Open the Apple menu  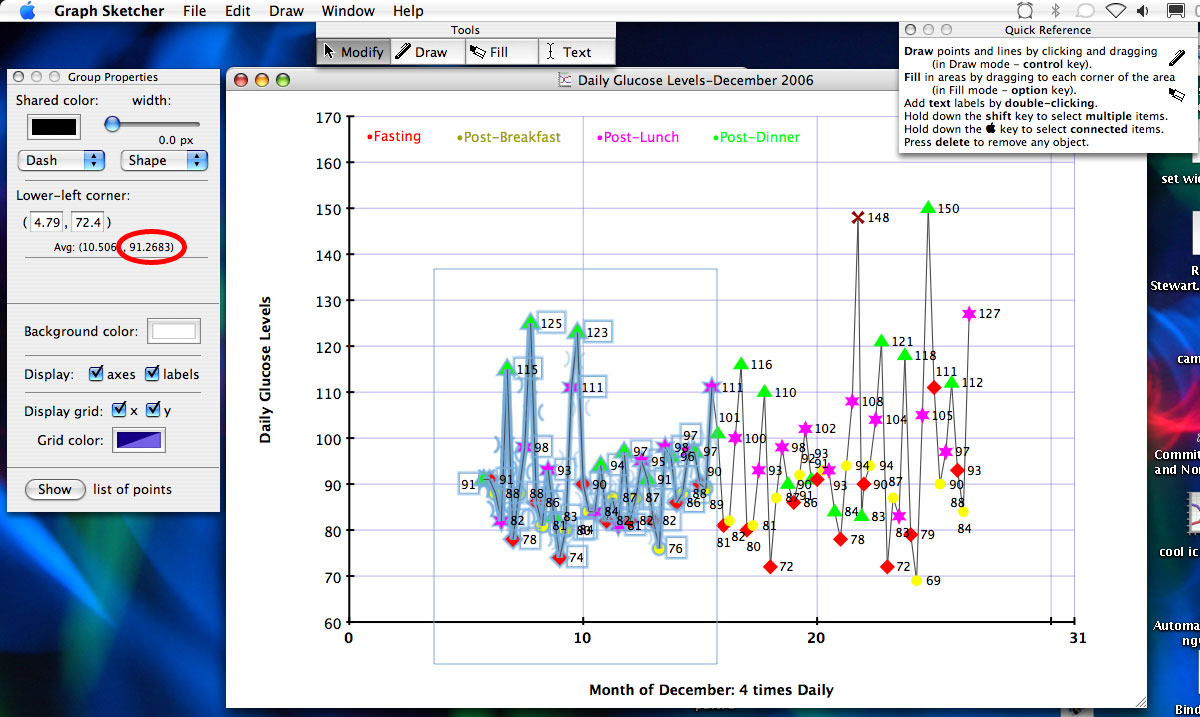pos(27,11)
